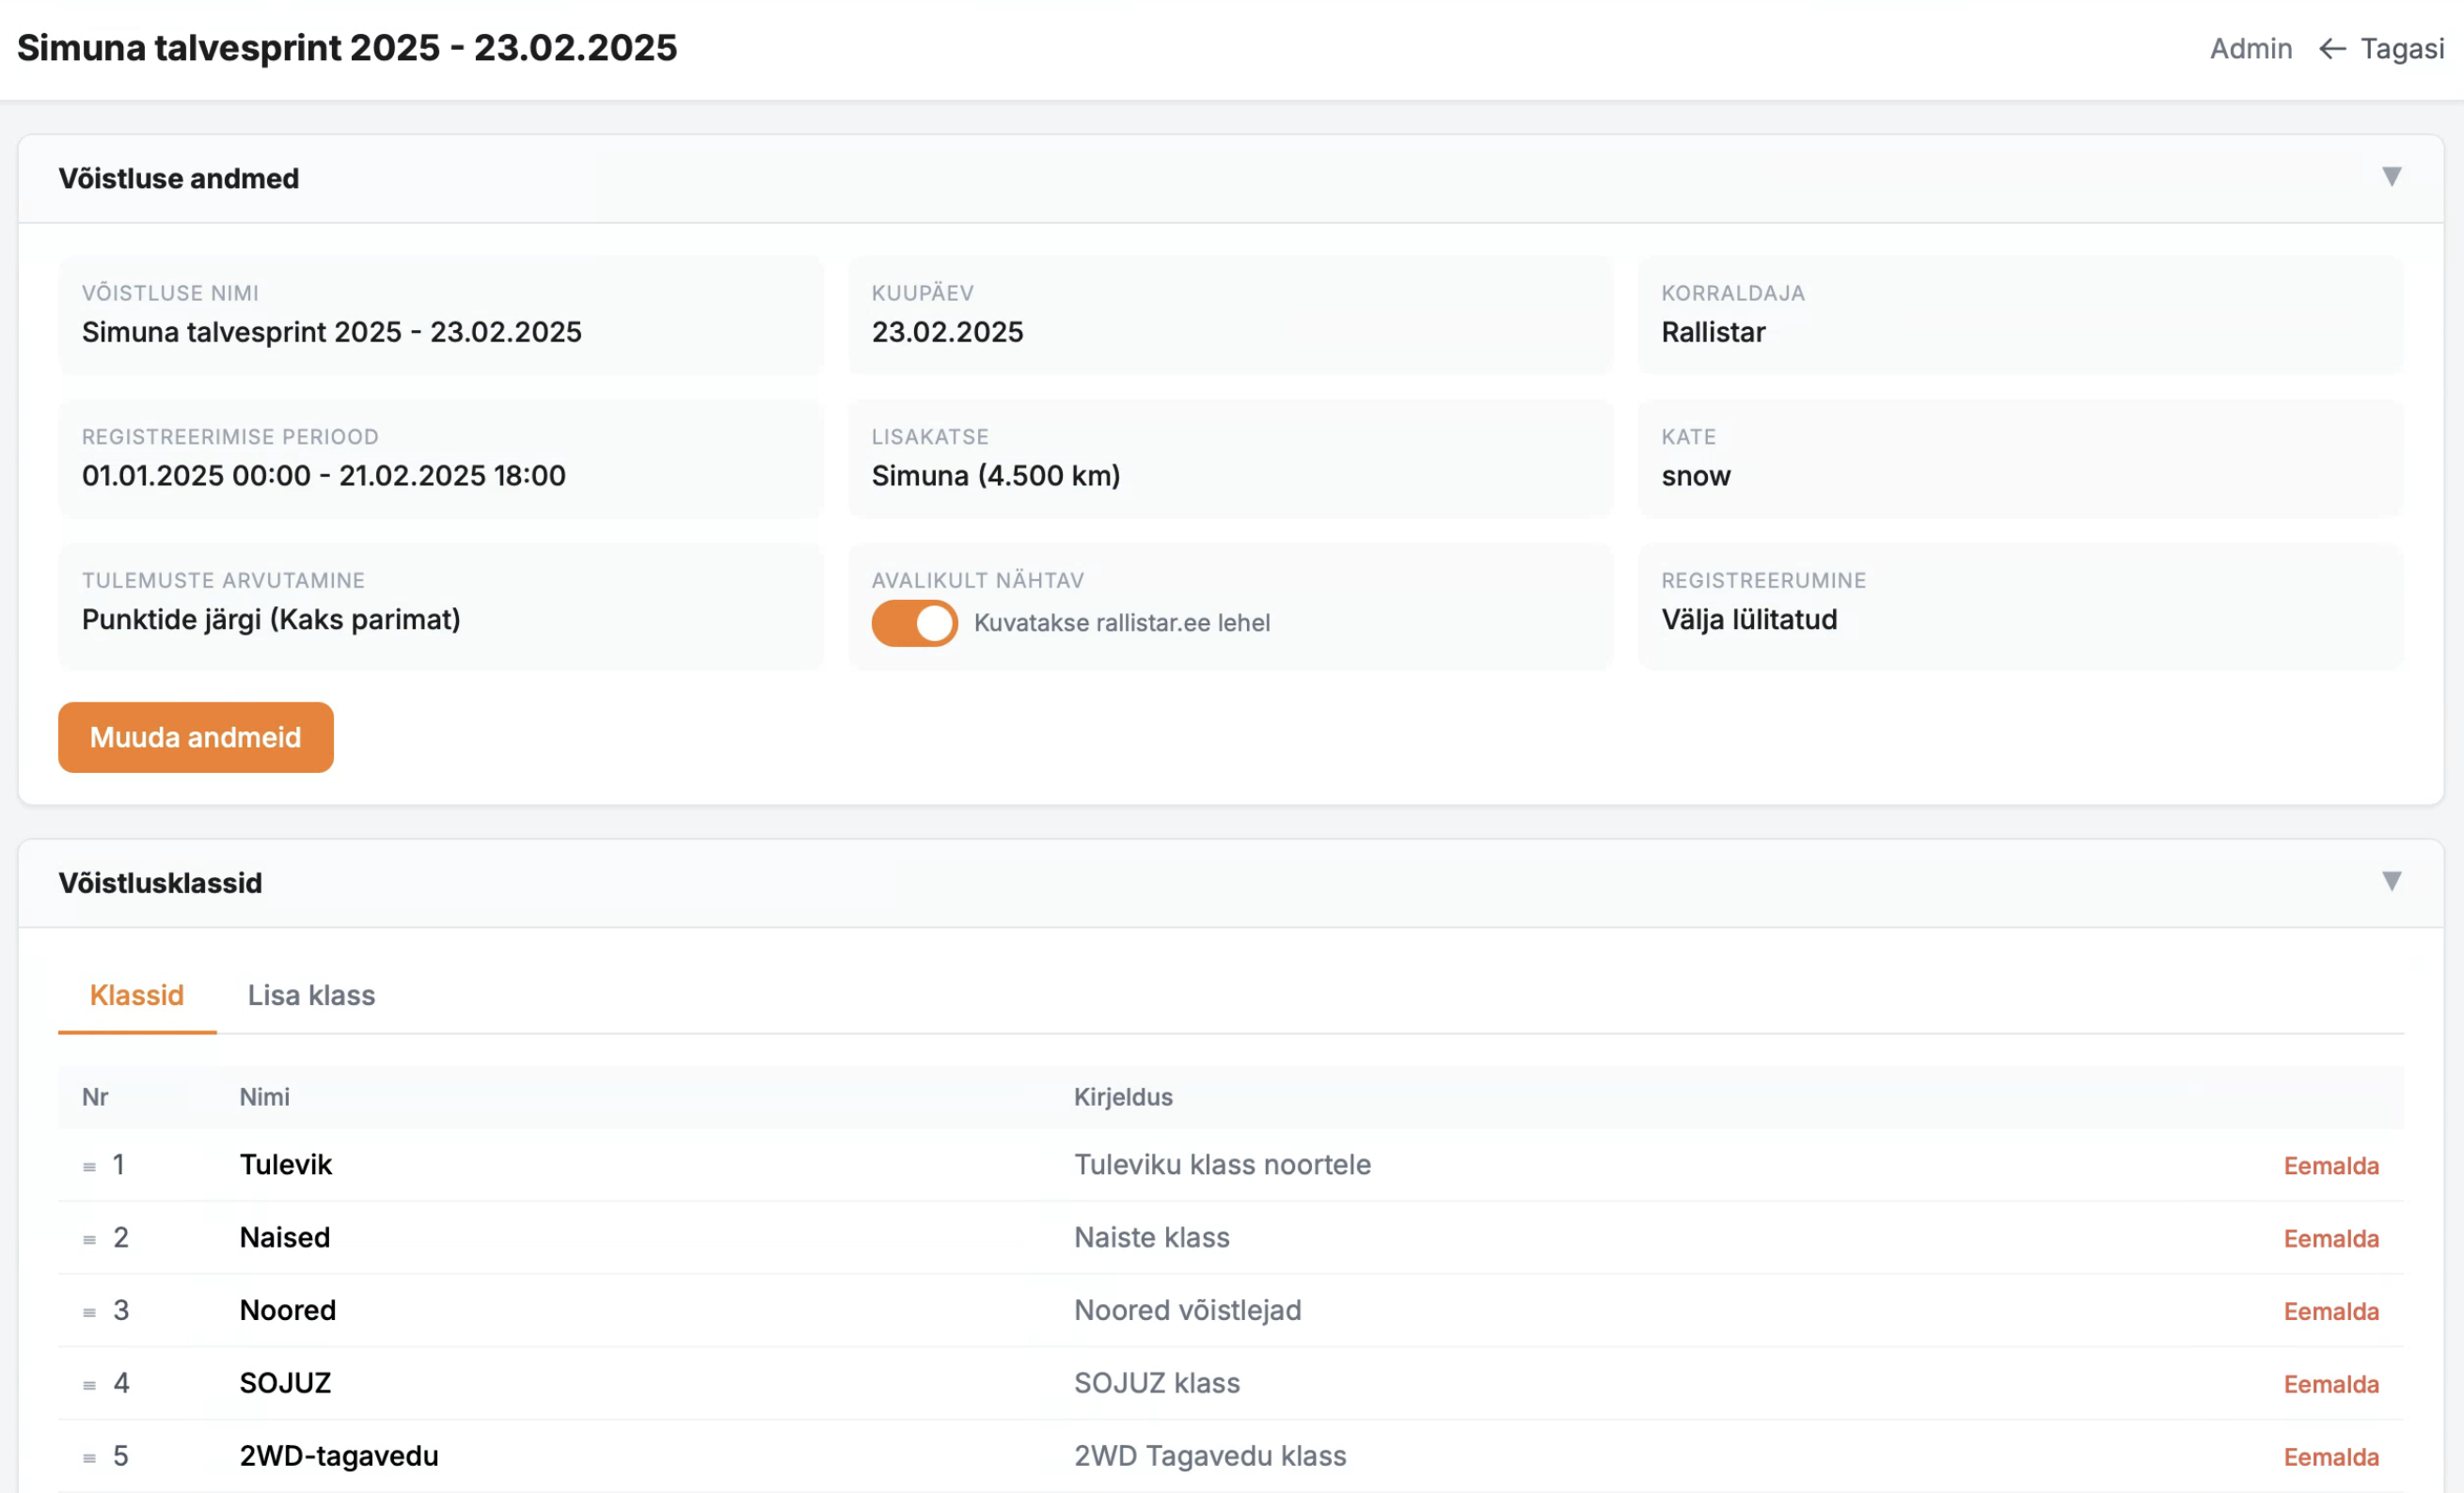
Task: Switch to the Lisa klass tab
Action: (311, 995)
